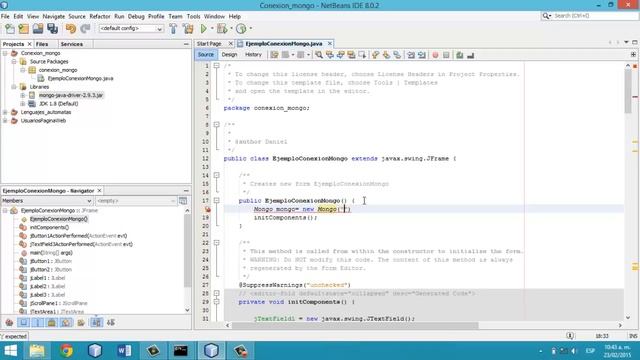Image resolution: width=640 pixels, height=360 pixels.
Task: Open Microsoft Word from the taskbar
Action: point(124,351)
